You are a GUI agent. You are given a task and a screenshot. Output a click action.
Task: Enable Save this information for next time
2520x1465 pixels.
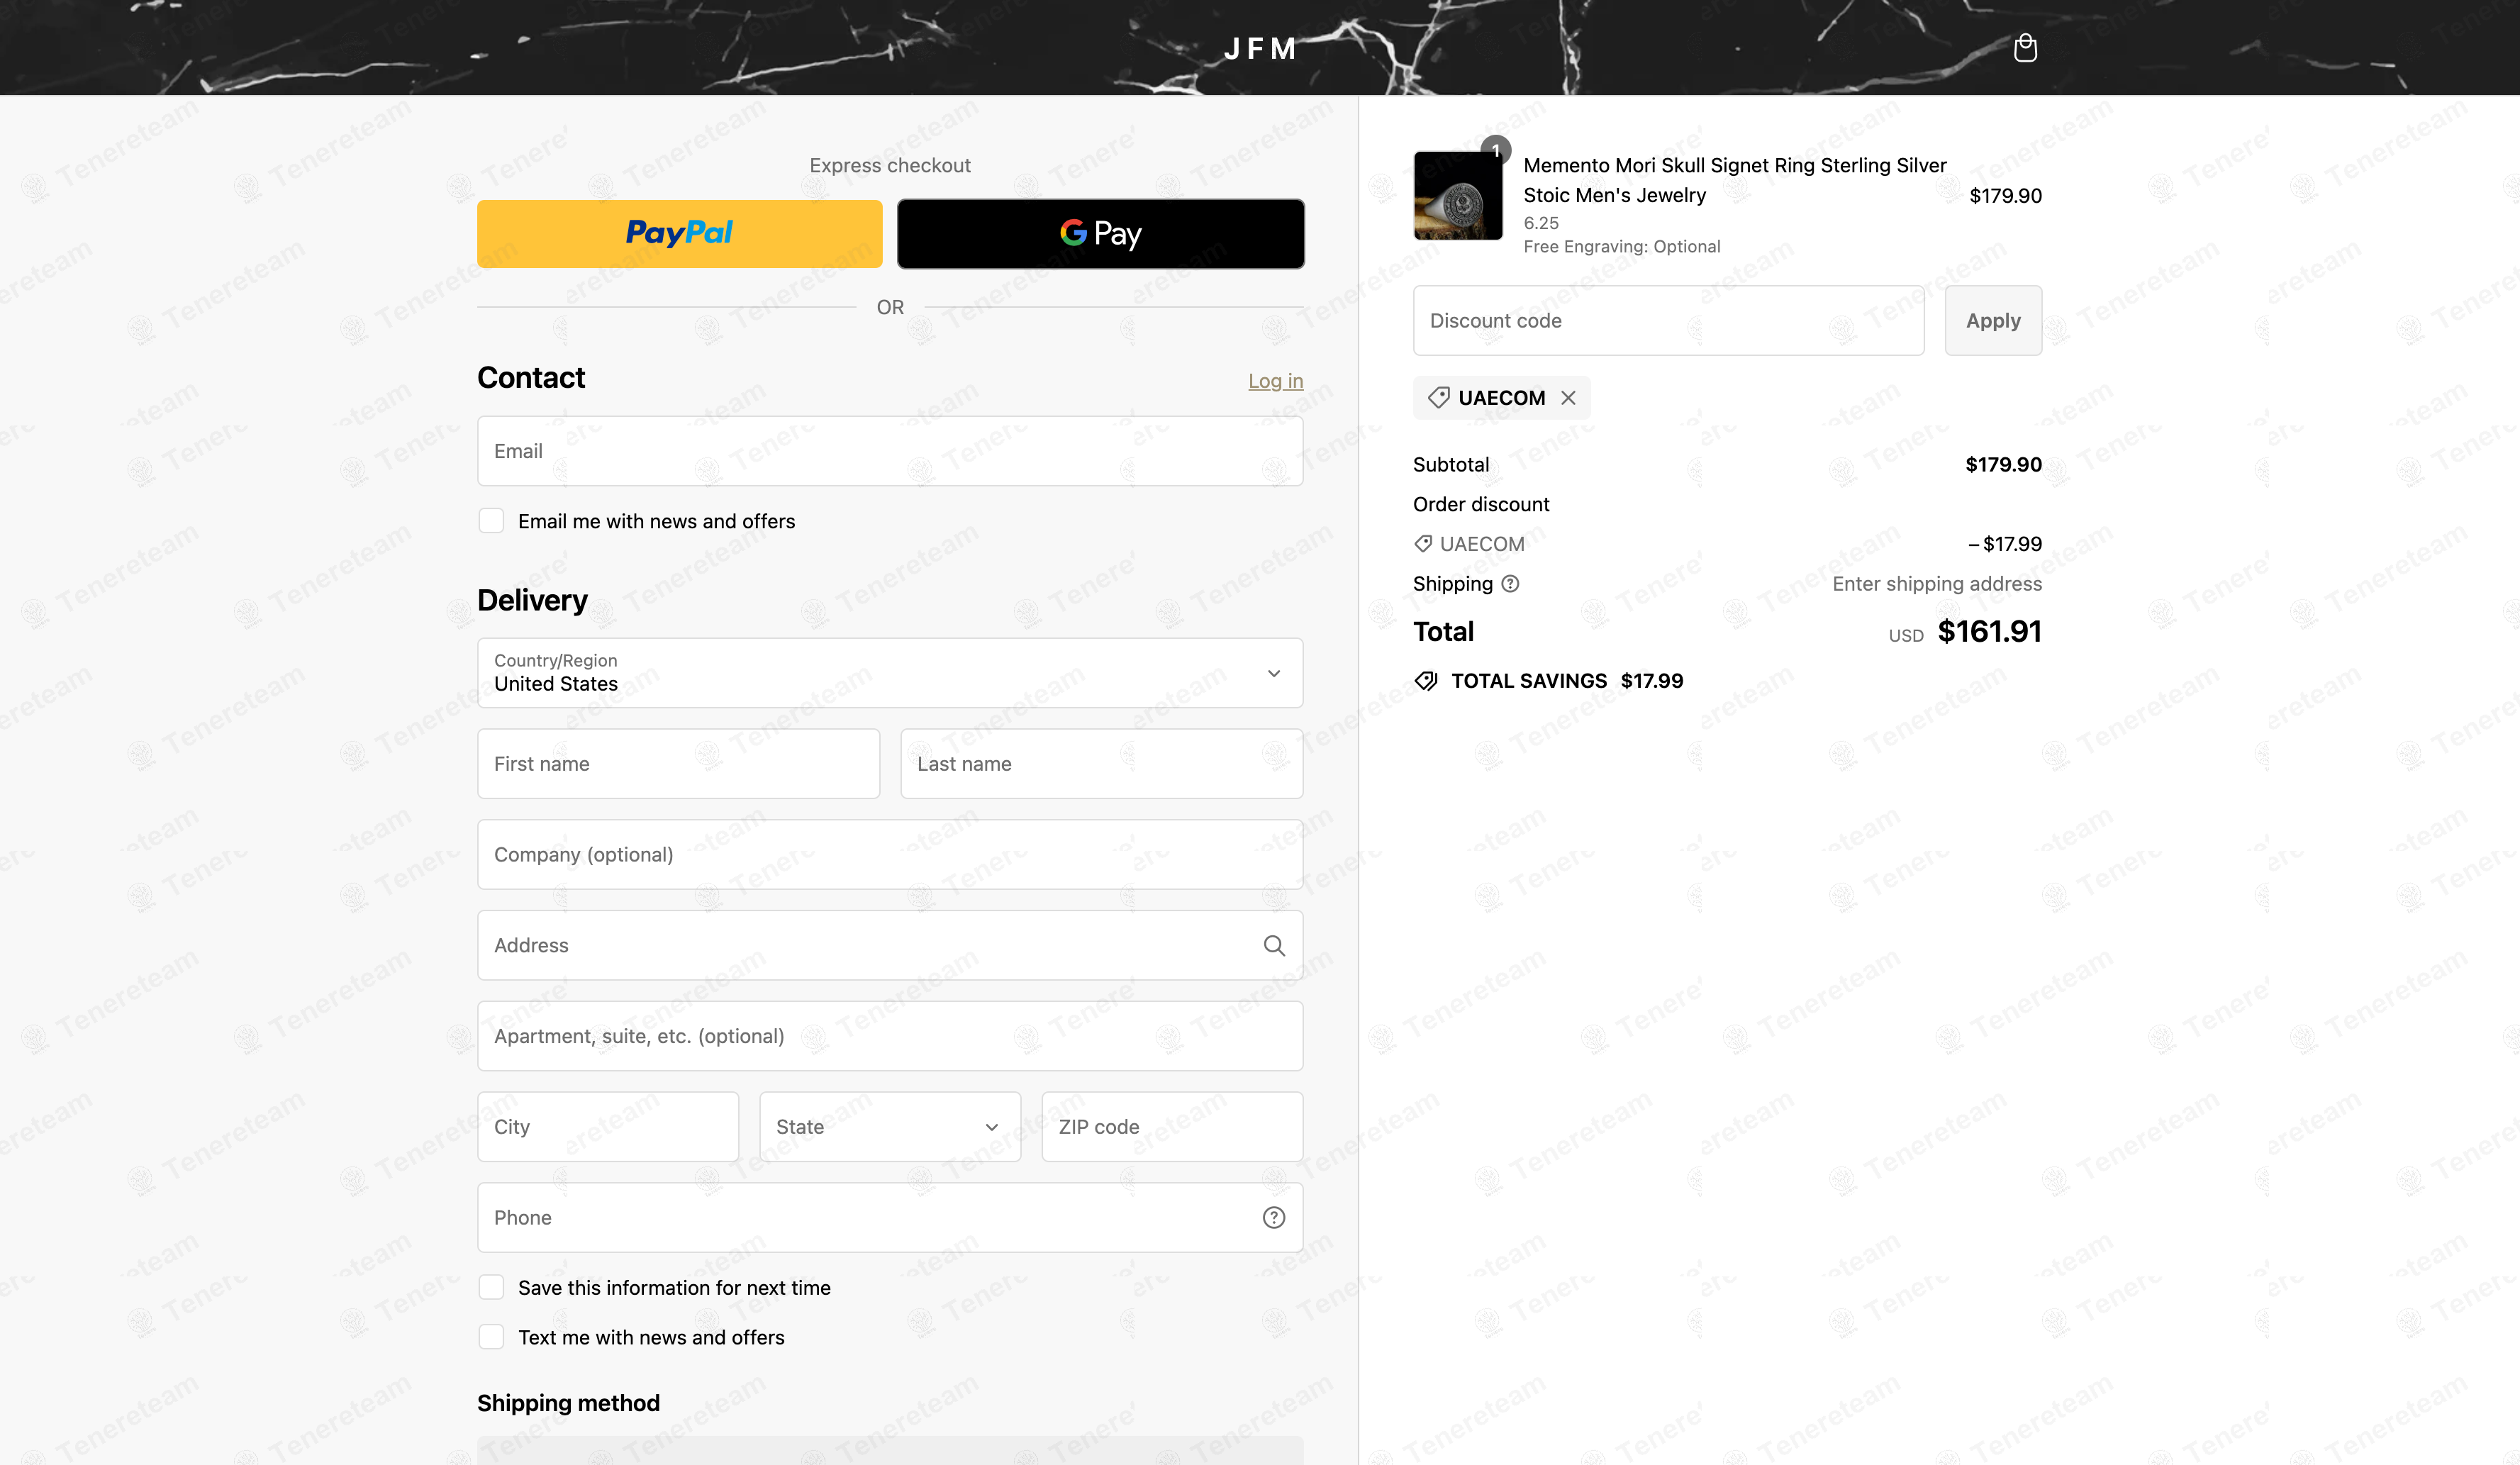click(x=491, y=1287)
